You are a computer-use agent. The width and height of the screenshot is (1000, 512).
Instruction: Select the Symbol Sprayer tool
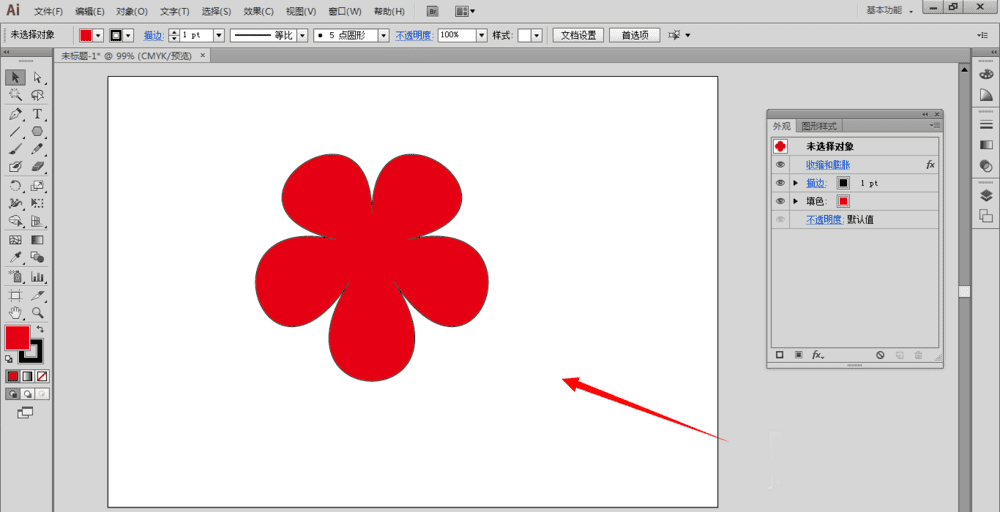15,277
